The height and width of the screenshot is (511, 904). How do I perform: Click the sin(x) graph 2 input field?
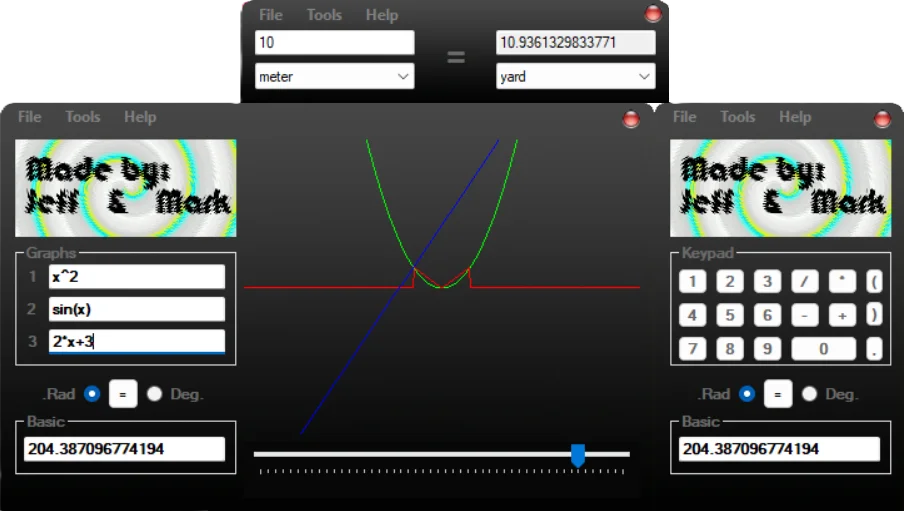pos(136,309)
